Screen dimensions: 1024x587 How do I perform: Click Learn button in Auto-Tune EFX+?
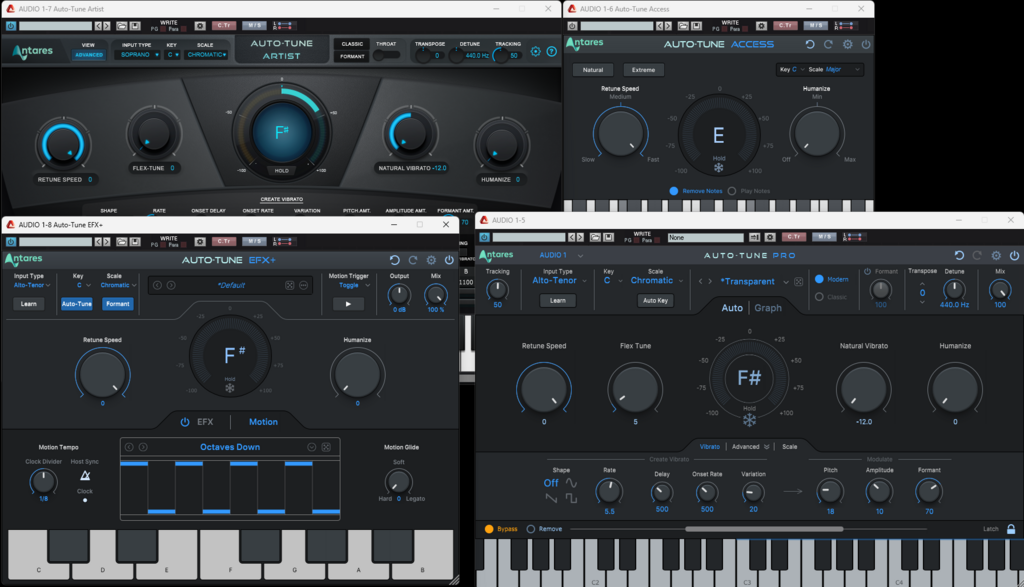click(29, 304)
